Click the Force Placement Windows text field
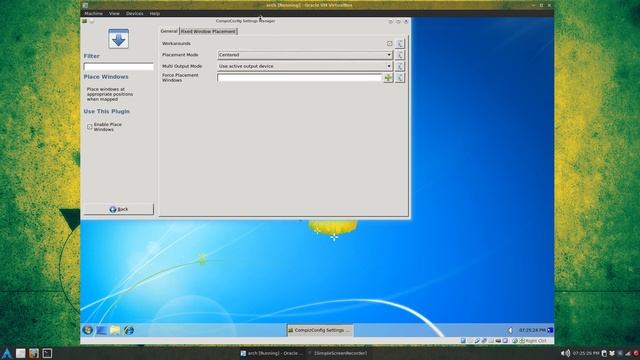640x360 pixels. point(300,78)
